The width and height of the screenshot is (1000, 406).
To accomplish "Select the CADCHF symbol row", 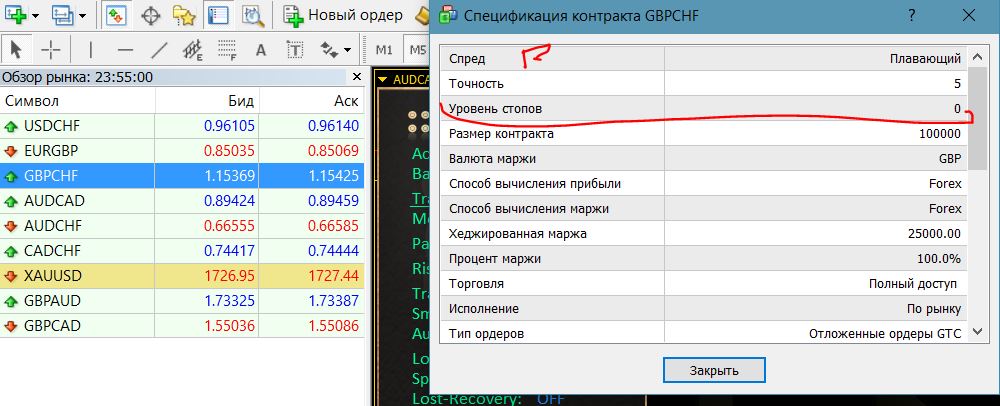I will click(182, 251).
